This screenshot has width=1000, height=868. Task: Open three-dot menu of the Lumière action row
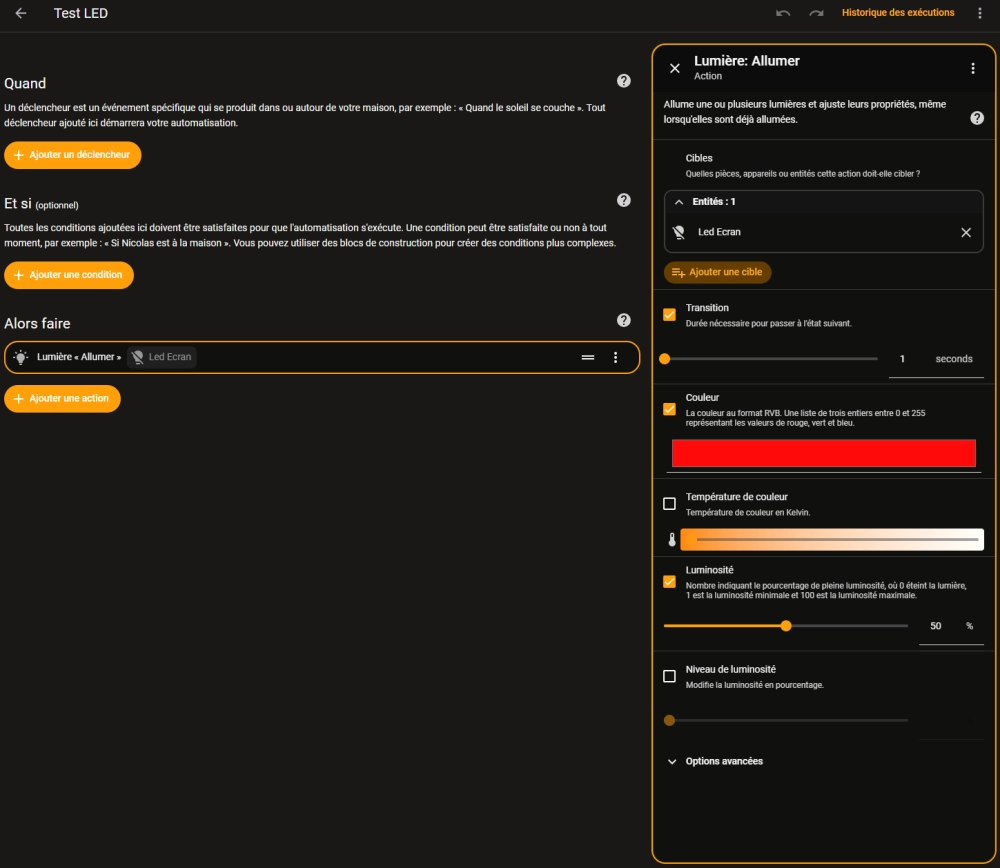point(615,357)
